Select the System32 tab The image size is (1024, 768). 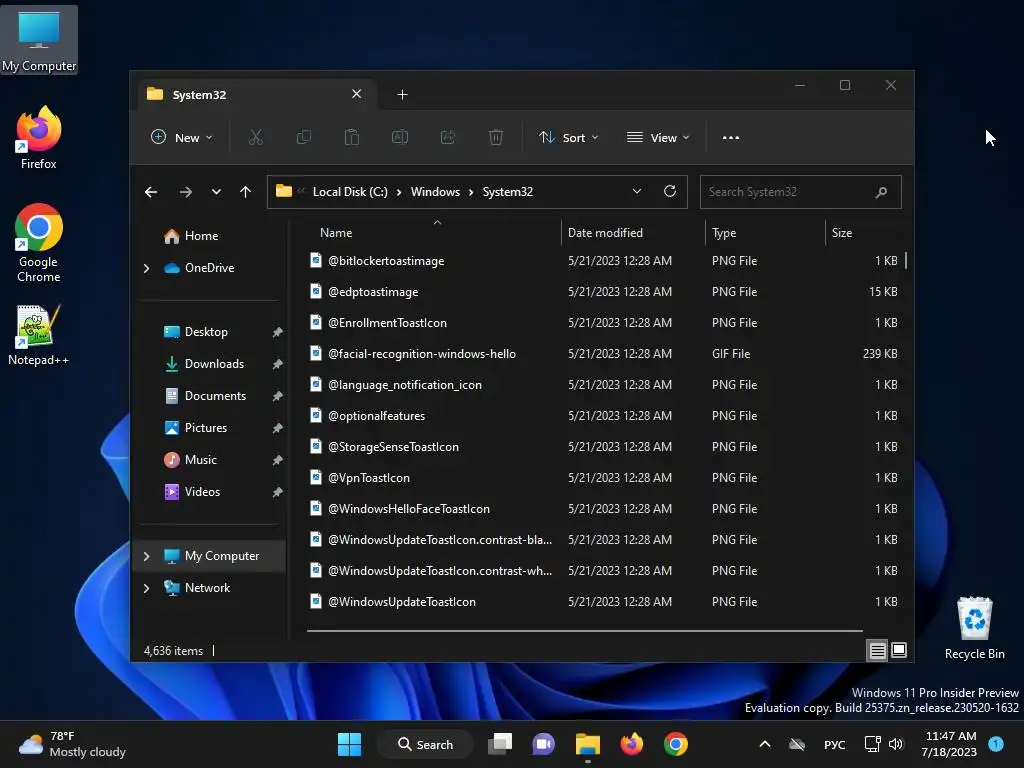[255, 95]
